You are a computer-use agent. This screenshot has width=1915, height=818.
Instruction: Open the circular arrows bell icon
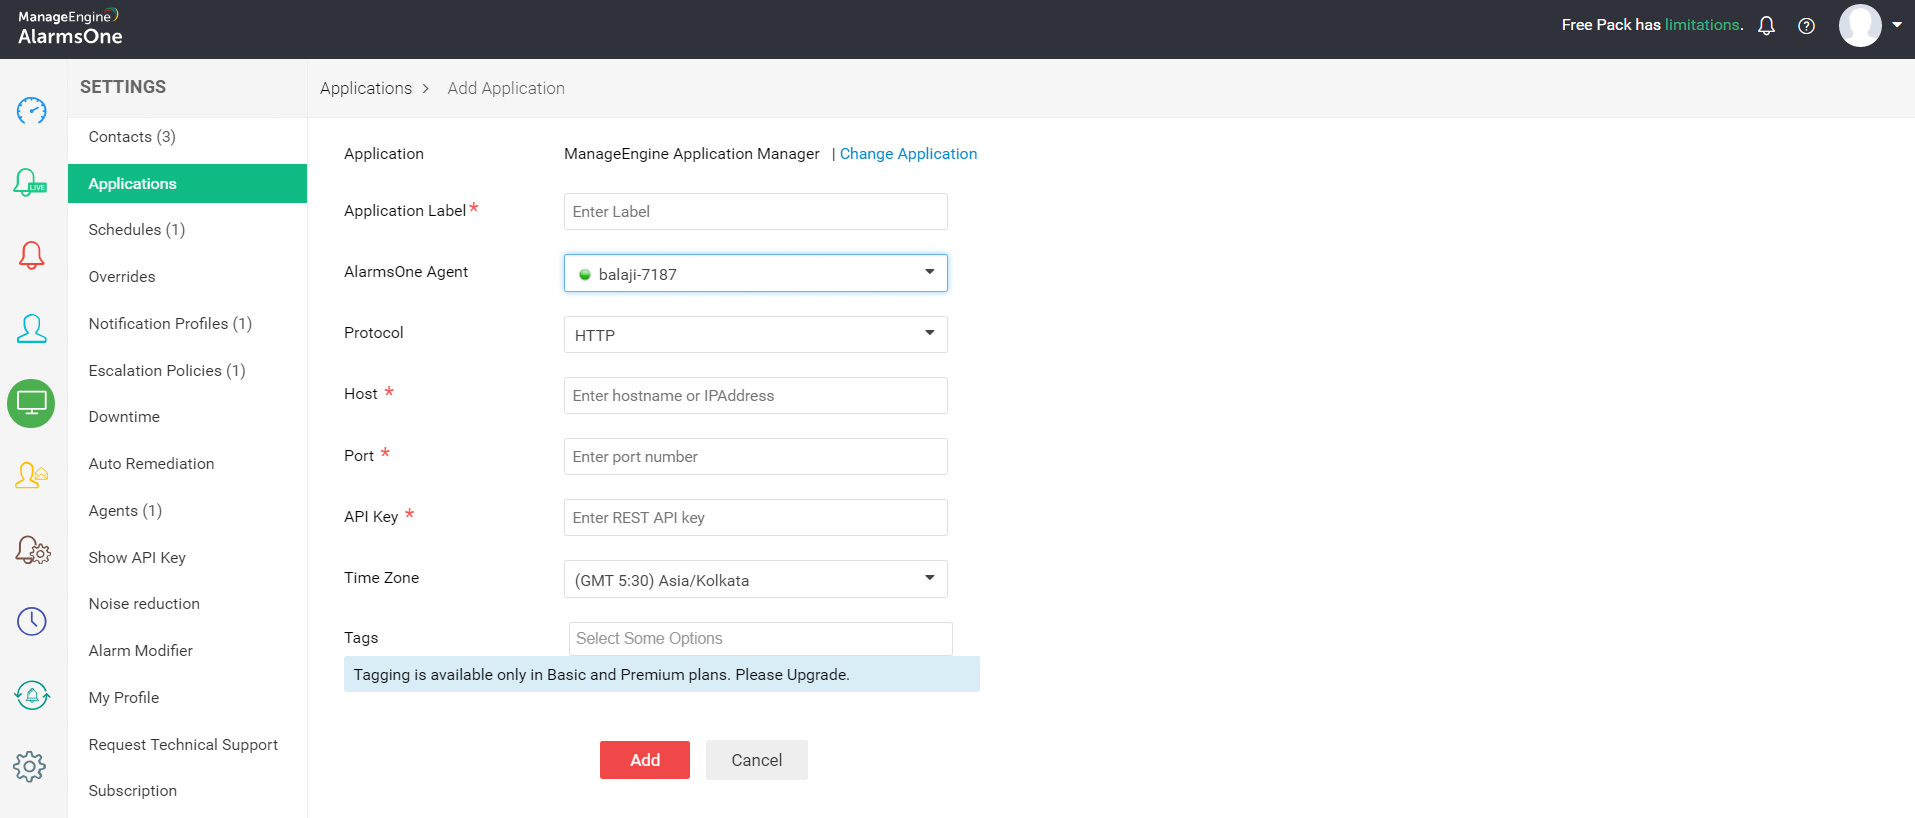pyautogui.click(x=31, y=694)
